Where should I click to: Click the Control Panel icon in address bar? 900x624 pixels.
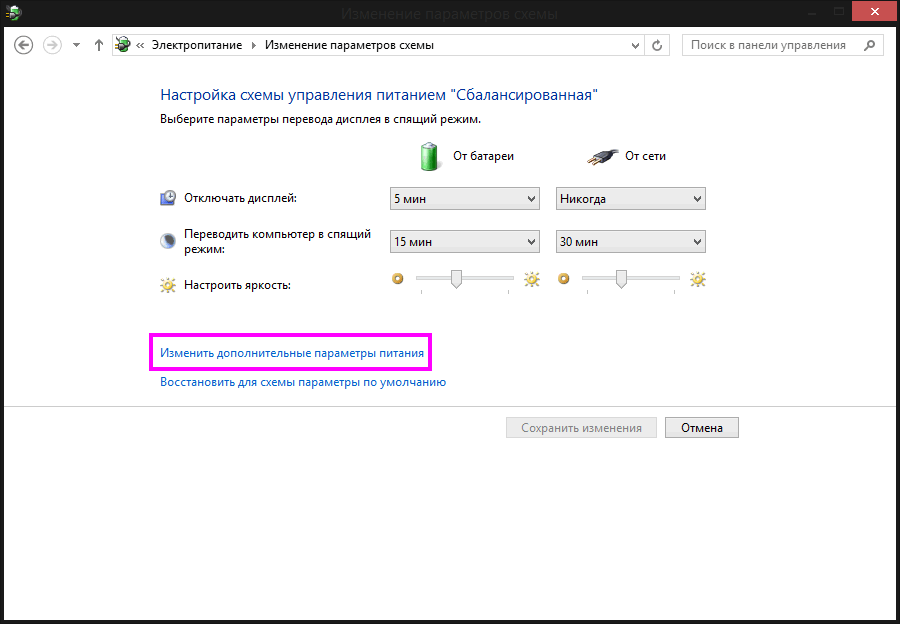click(x=123, y=45)
